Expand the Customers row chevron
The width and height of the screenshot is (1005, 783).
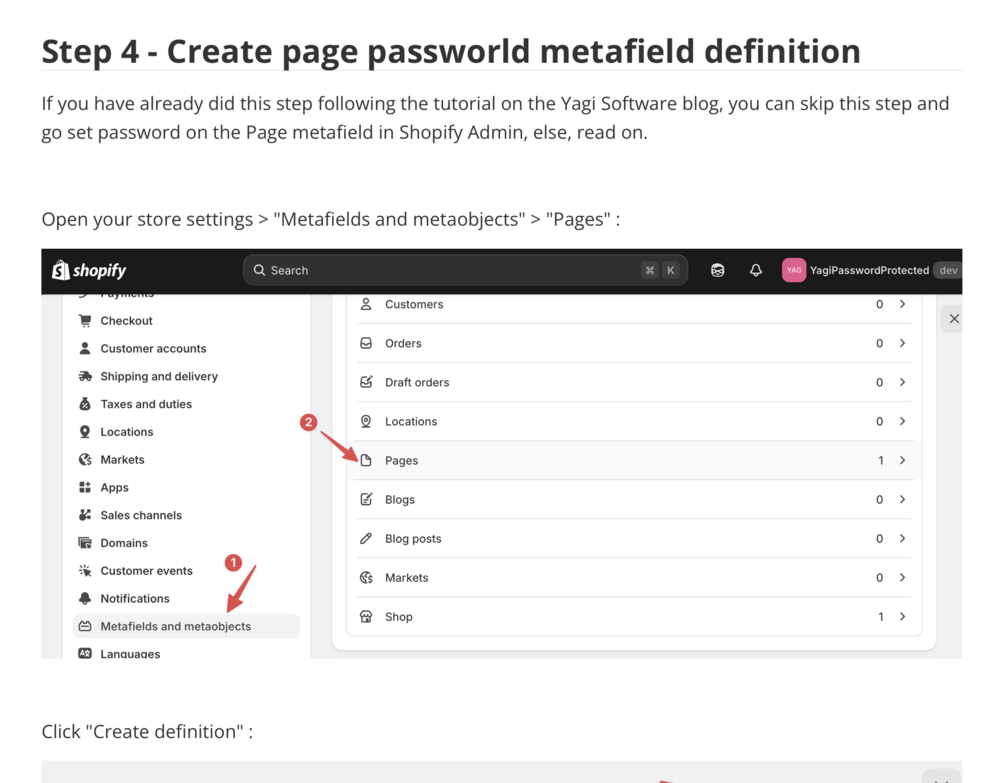(x=902, y=304)
